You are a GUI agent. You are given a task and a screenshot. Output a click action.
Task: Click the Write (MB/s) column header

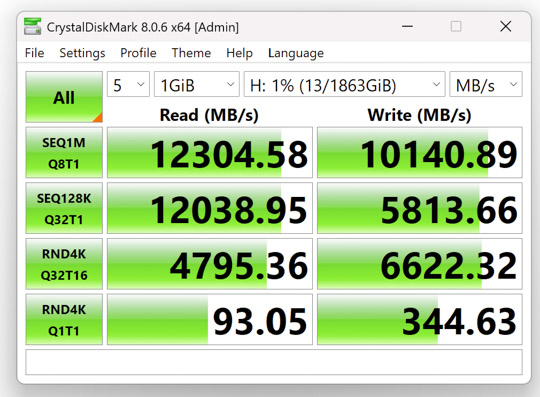pyautogui.click(x=419, y=115)
